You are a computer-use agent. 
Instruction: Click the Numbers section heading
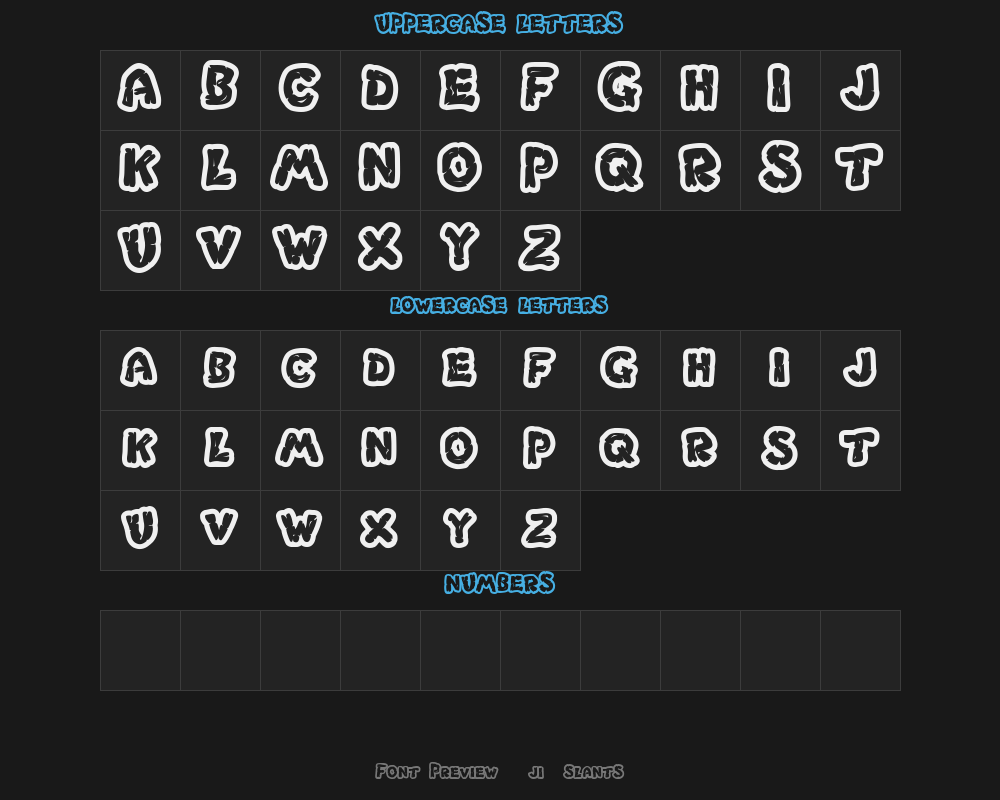[x=499, y=583]
